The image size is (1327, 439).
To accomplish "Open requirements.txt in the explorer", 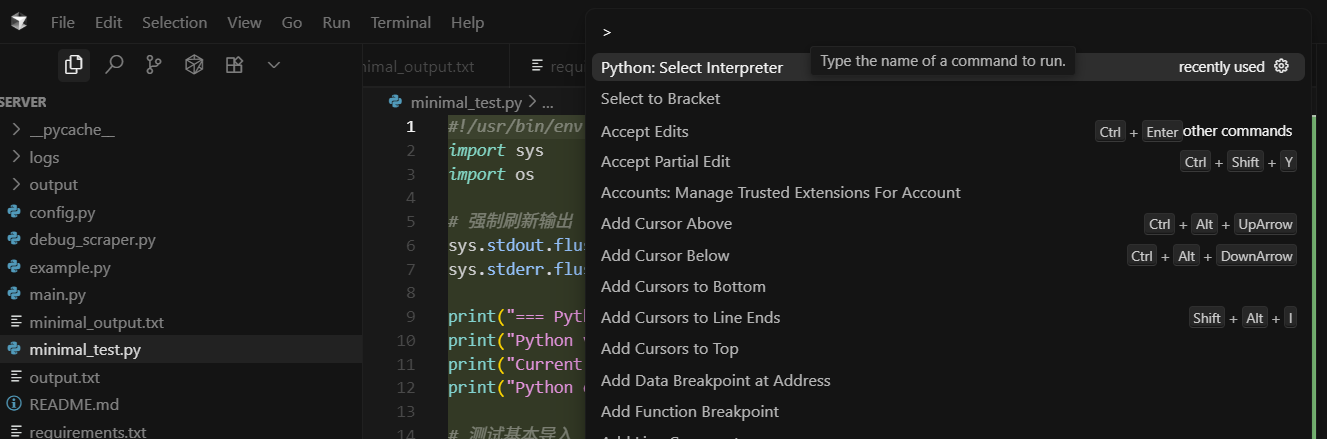I will click(x=181, y=432).
